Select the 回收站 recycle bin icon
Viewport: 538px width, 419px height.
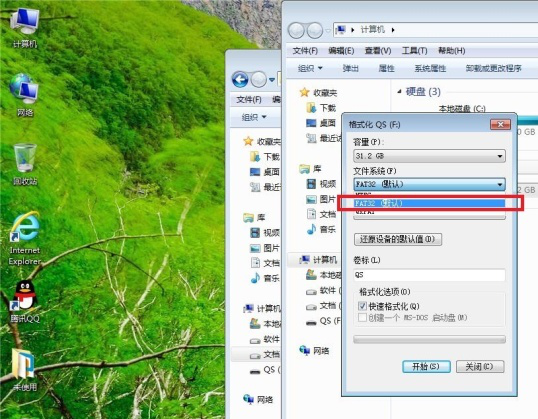[25, 164]
